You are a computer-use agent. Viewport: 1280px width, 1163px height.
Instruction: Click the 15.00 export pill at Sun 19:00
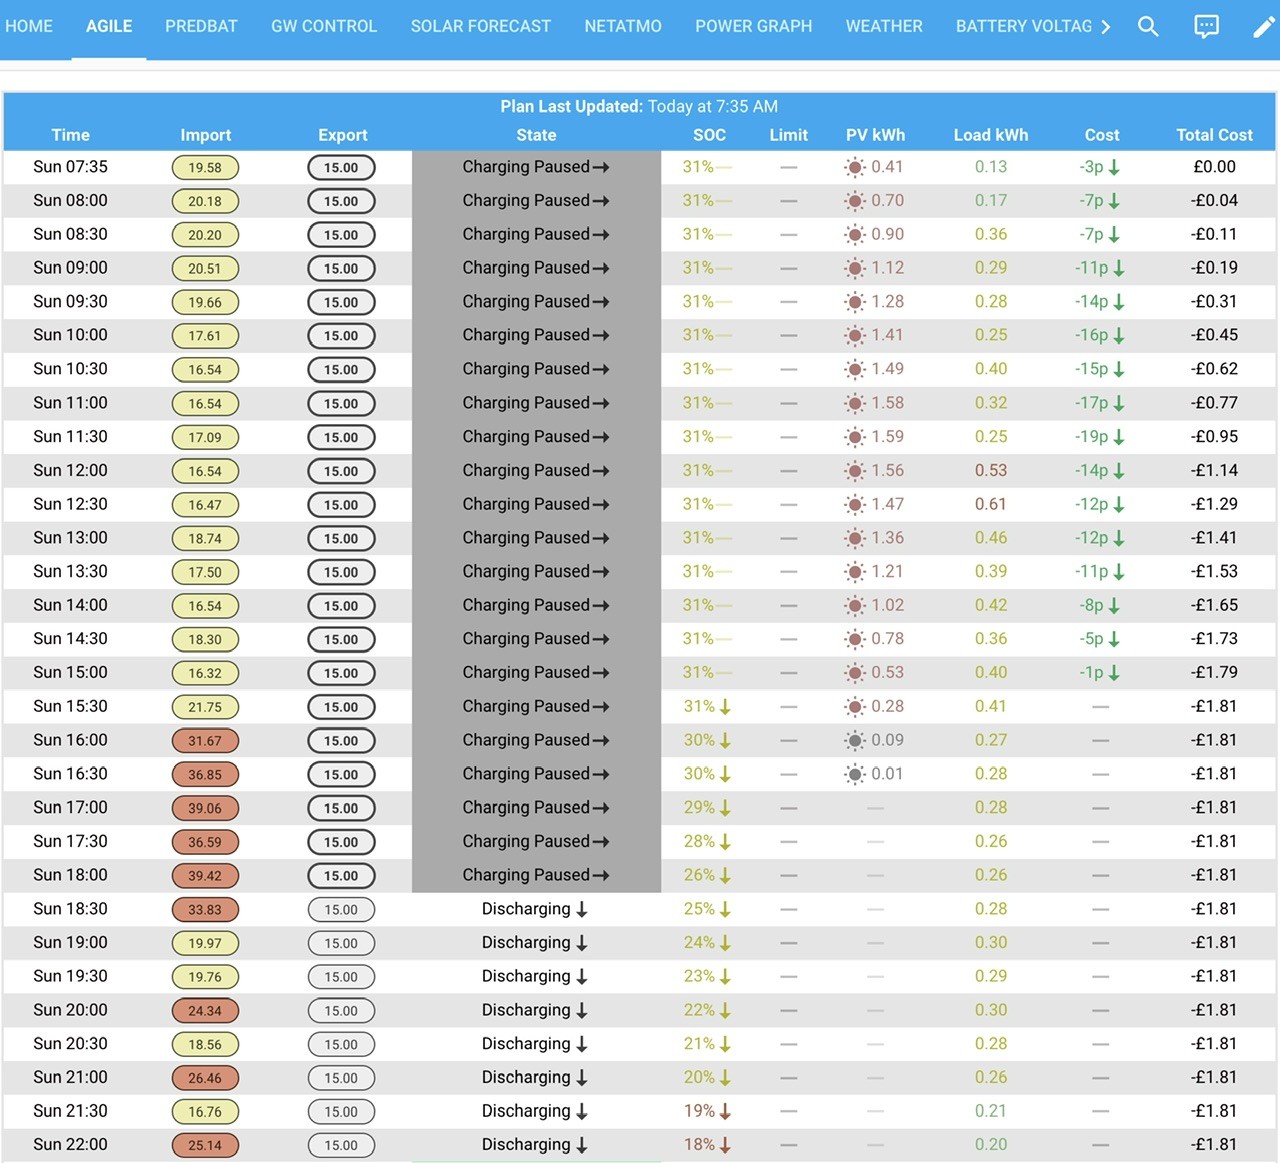341,943
